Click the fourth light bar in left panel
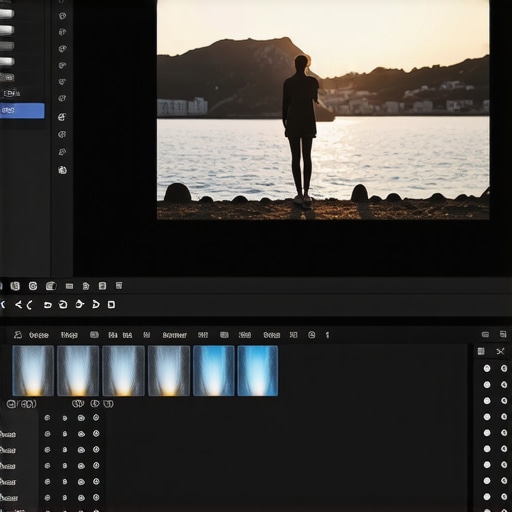512x512 pixels. (7, 61)
